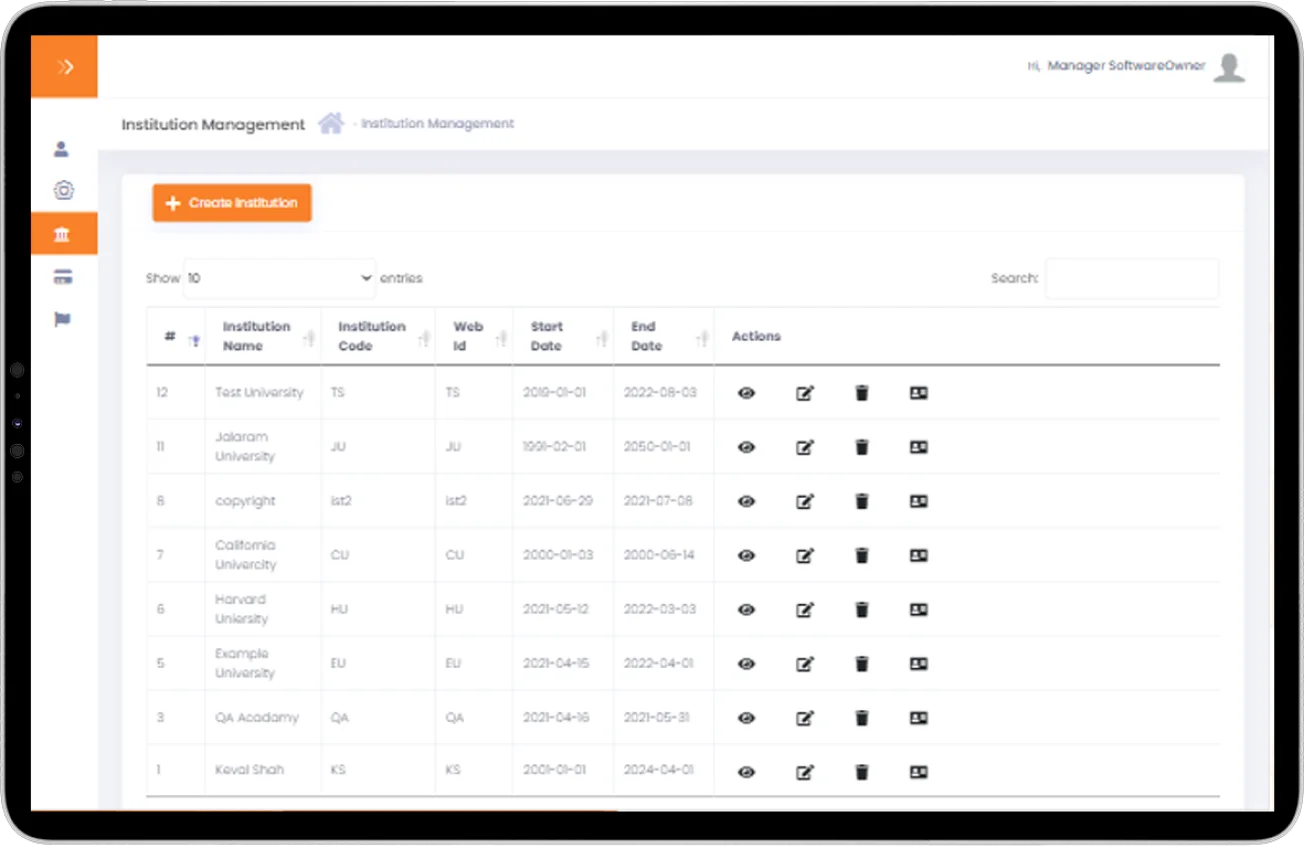View Jalaram University with eye icon
This screenshot has width=1304, height=846.
(746, 447)
